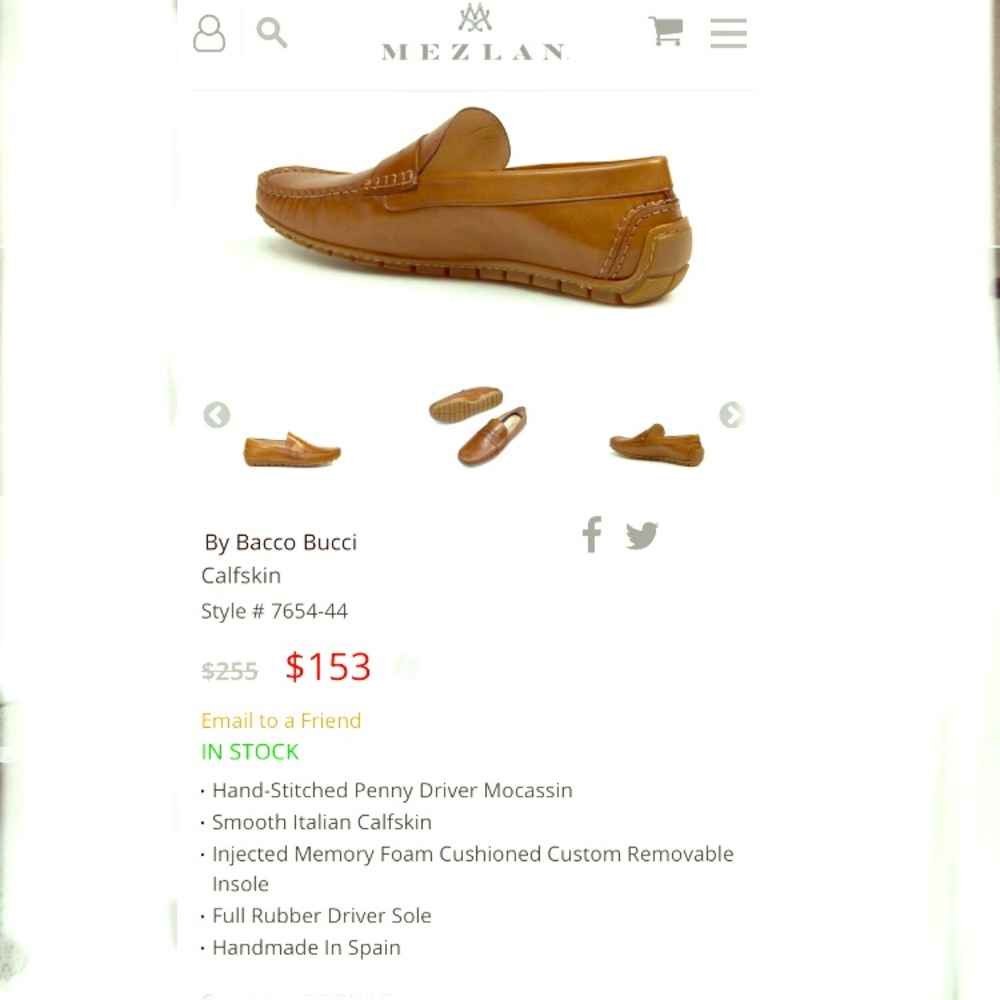Open the Email to a Friend link
The height and width of the screenshot is (1000, 1000).
pos(281,720)
